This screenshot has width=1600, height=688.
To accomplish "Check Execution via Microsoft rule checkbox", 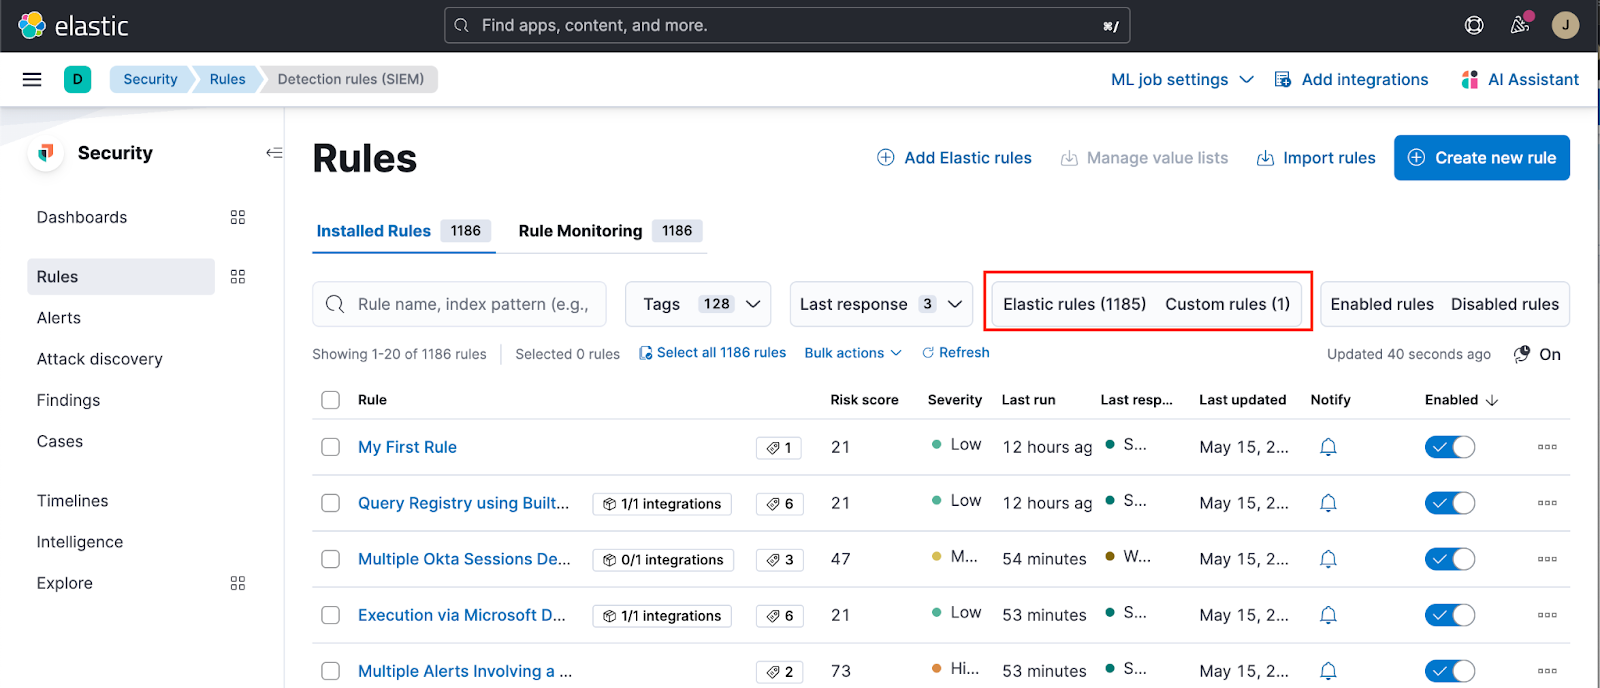I will (x=331, y=615).
